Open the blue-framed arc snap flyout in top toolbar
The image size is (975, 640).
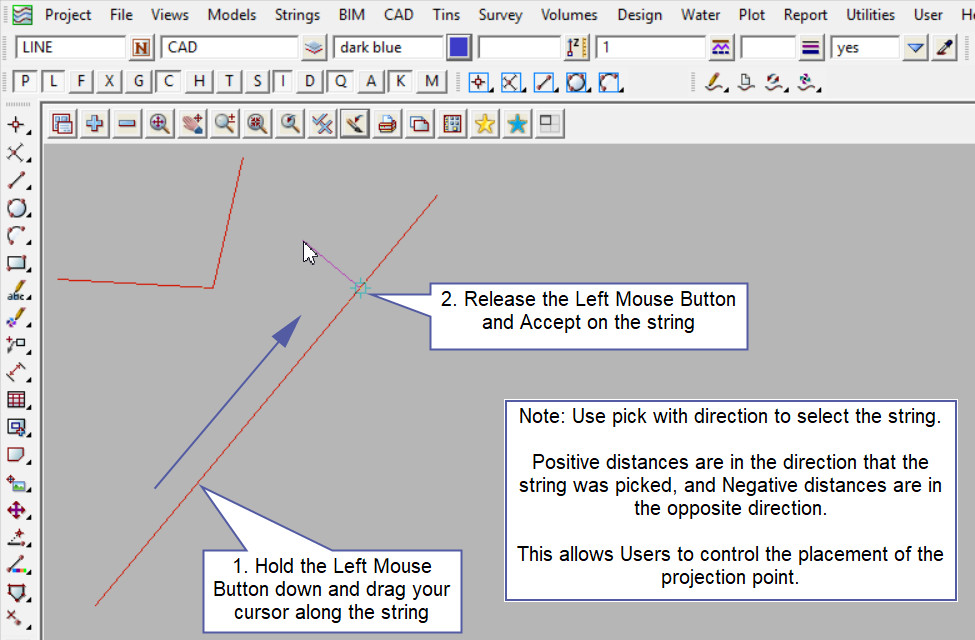(x=610, y=82)
